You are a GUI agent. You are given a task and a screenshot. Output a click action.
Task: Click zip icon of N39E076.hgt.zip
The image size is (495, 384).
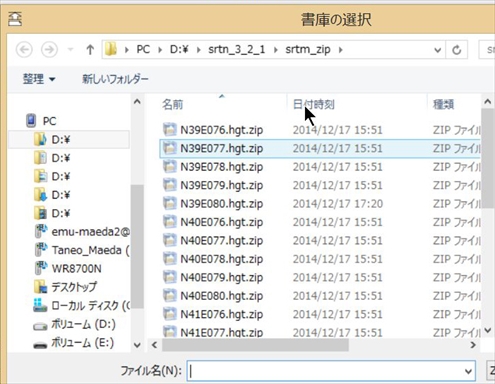tap(169, 129)
